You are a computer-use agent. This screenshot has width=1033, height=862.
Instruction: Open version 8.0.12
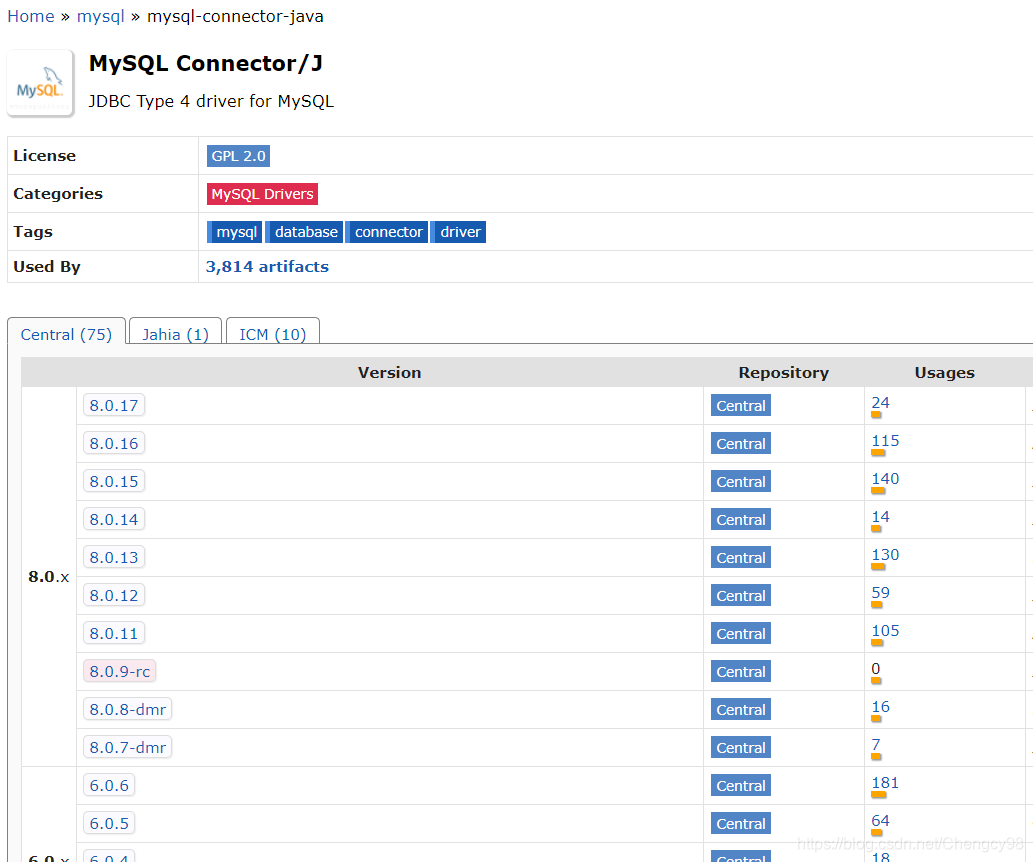(x=114, y=596)
